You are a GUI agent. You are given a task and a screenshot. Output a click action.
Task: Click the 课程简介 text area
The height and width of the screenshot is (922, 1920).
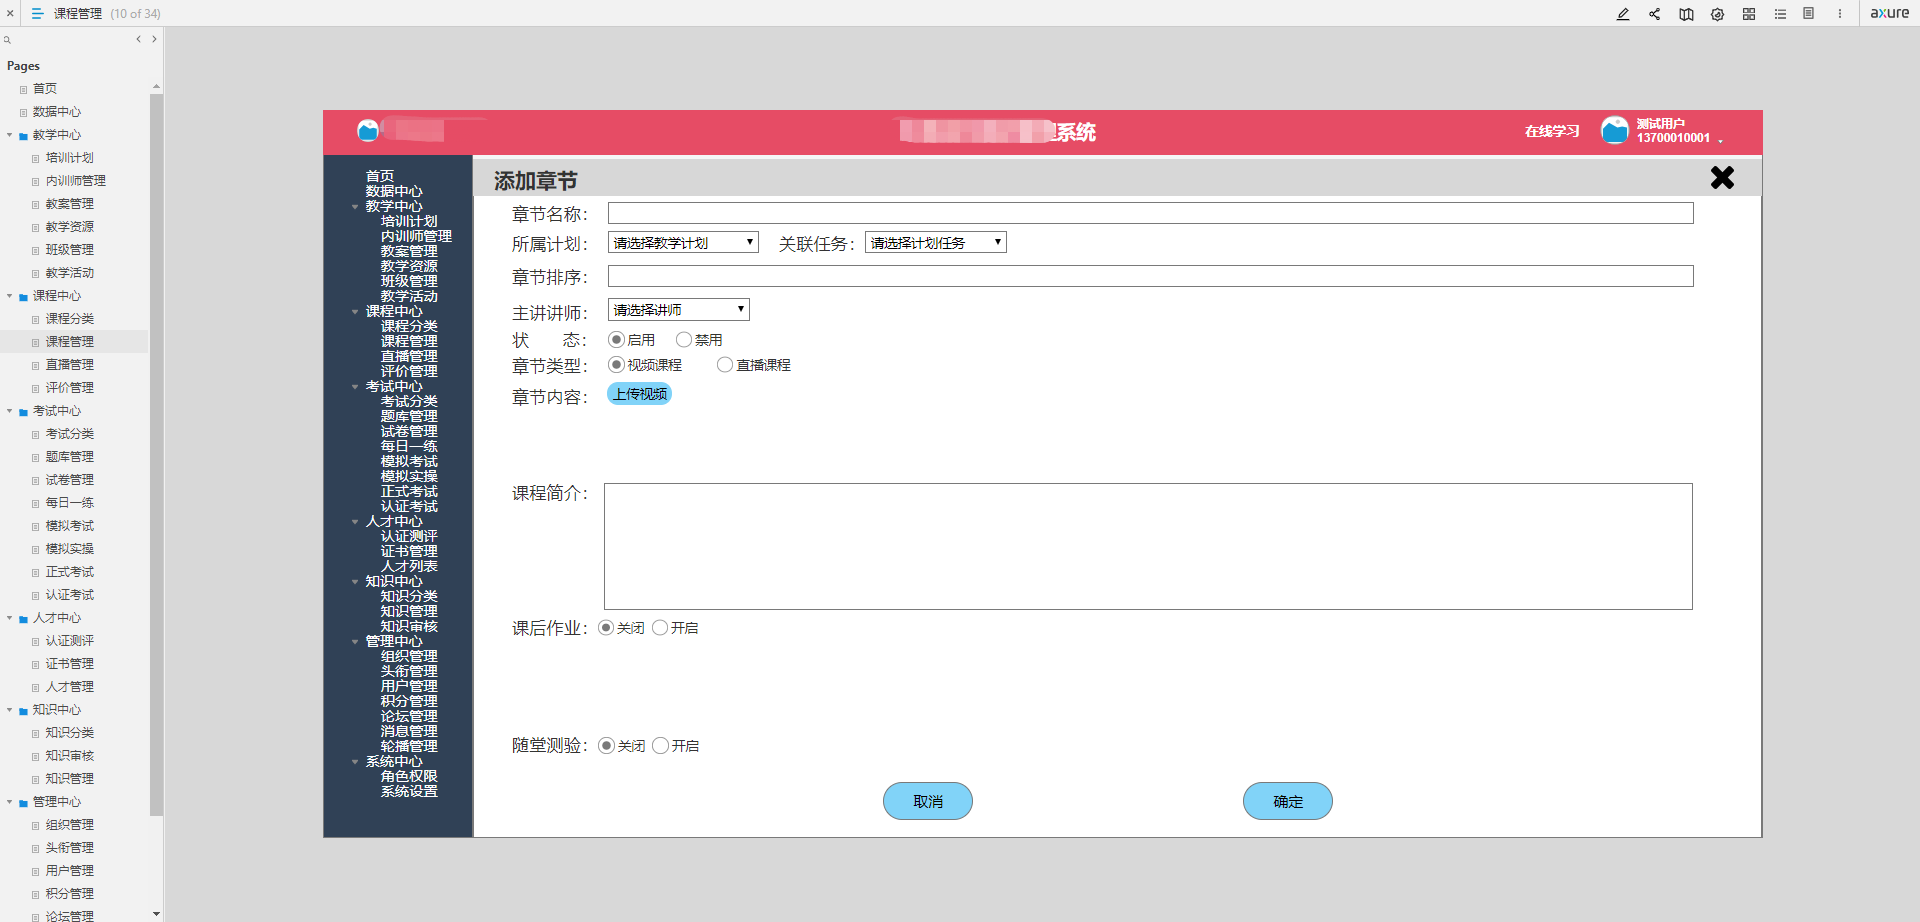[x=1148, y=547]
